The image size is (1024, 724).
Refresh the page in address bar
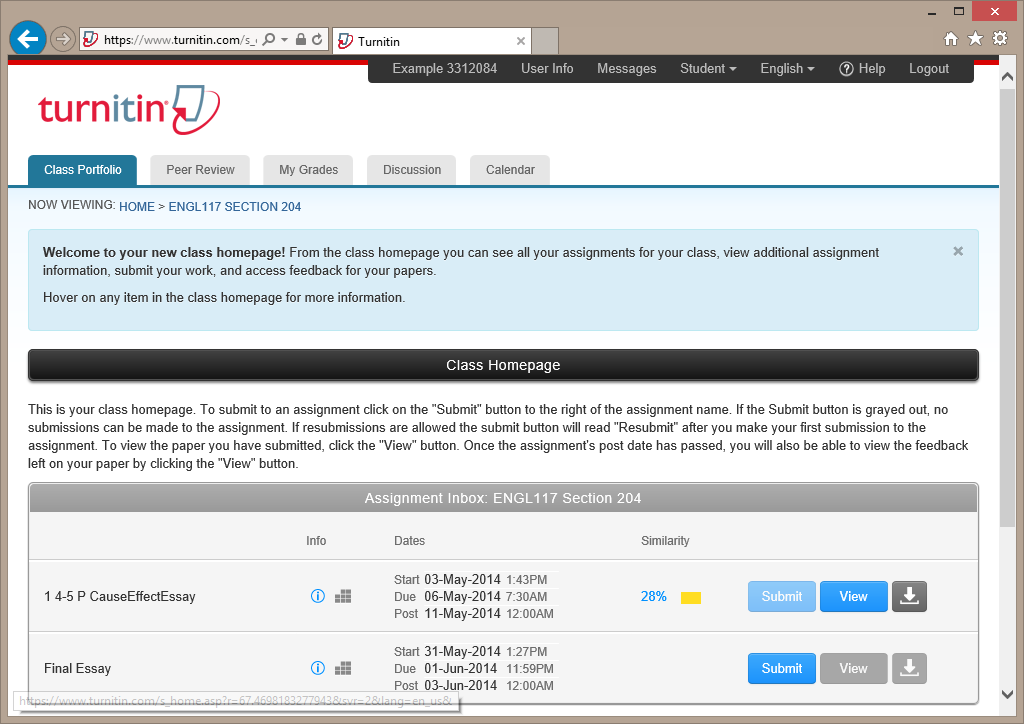pos(318,40)
